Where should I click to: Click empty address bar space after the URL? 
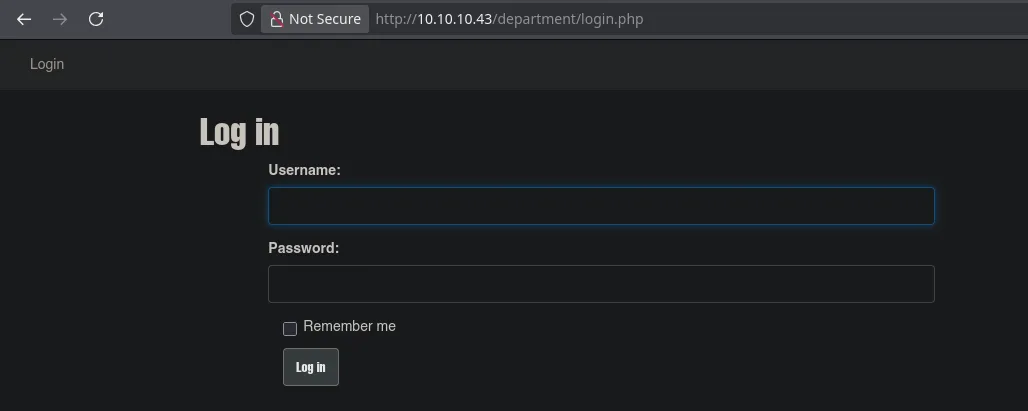pos(830,19)
